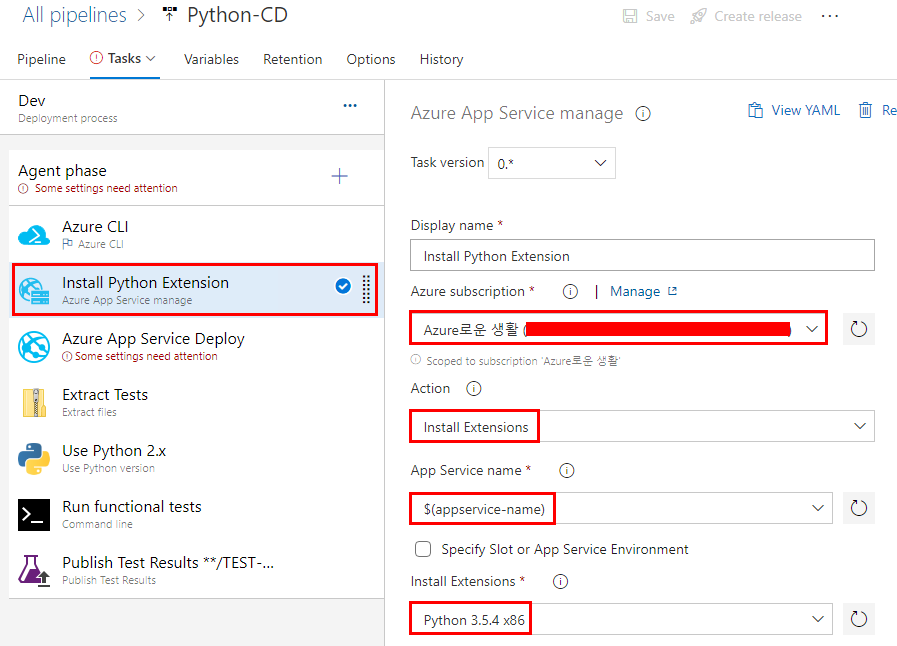Click the Tasks tab warning icon
Viewport: 897px width, 646px height.
[x=97, y=58]
